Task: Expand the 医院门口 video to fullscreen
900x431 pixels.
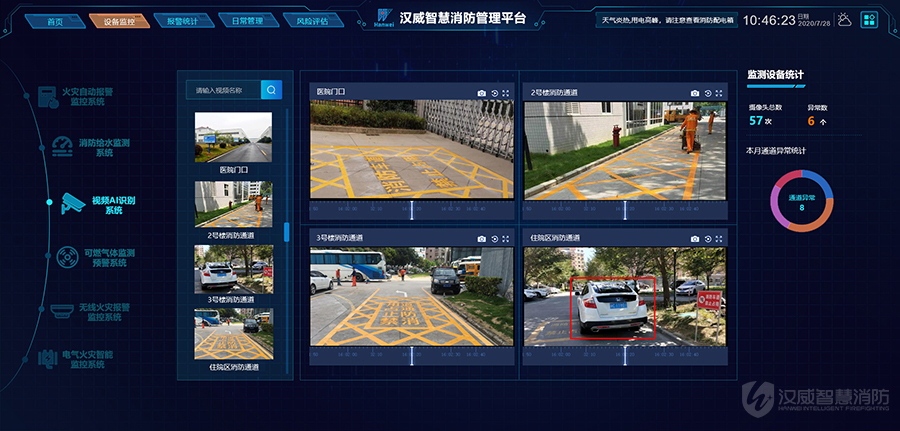Action: [506, 93]
